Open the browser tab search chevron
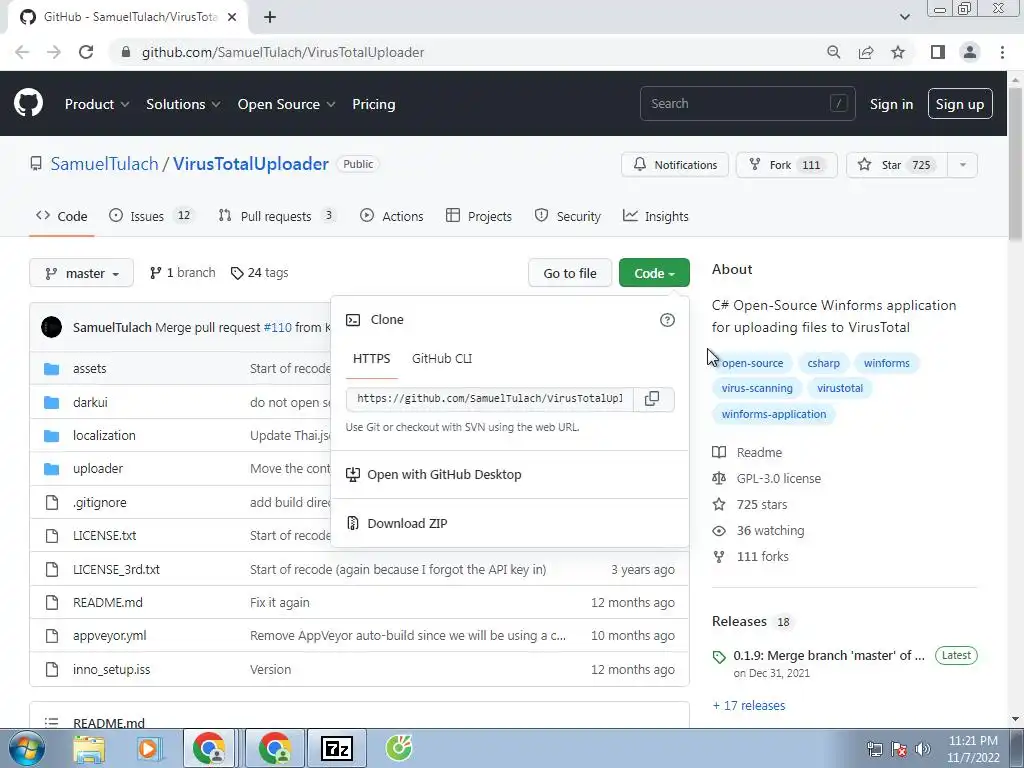The image size is (1024, 768). [x=904, y=17]
